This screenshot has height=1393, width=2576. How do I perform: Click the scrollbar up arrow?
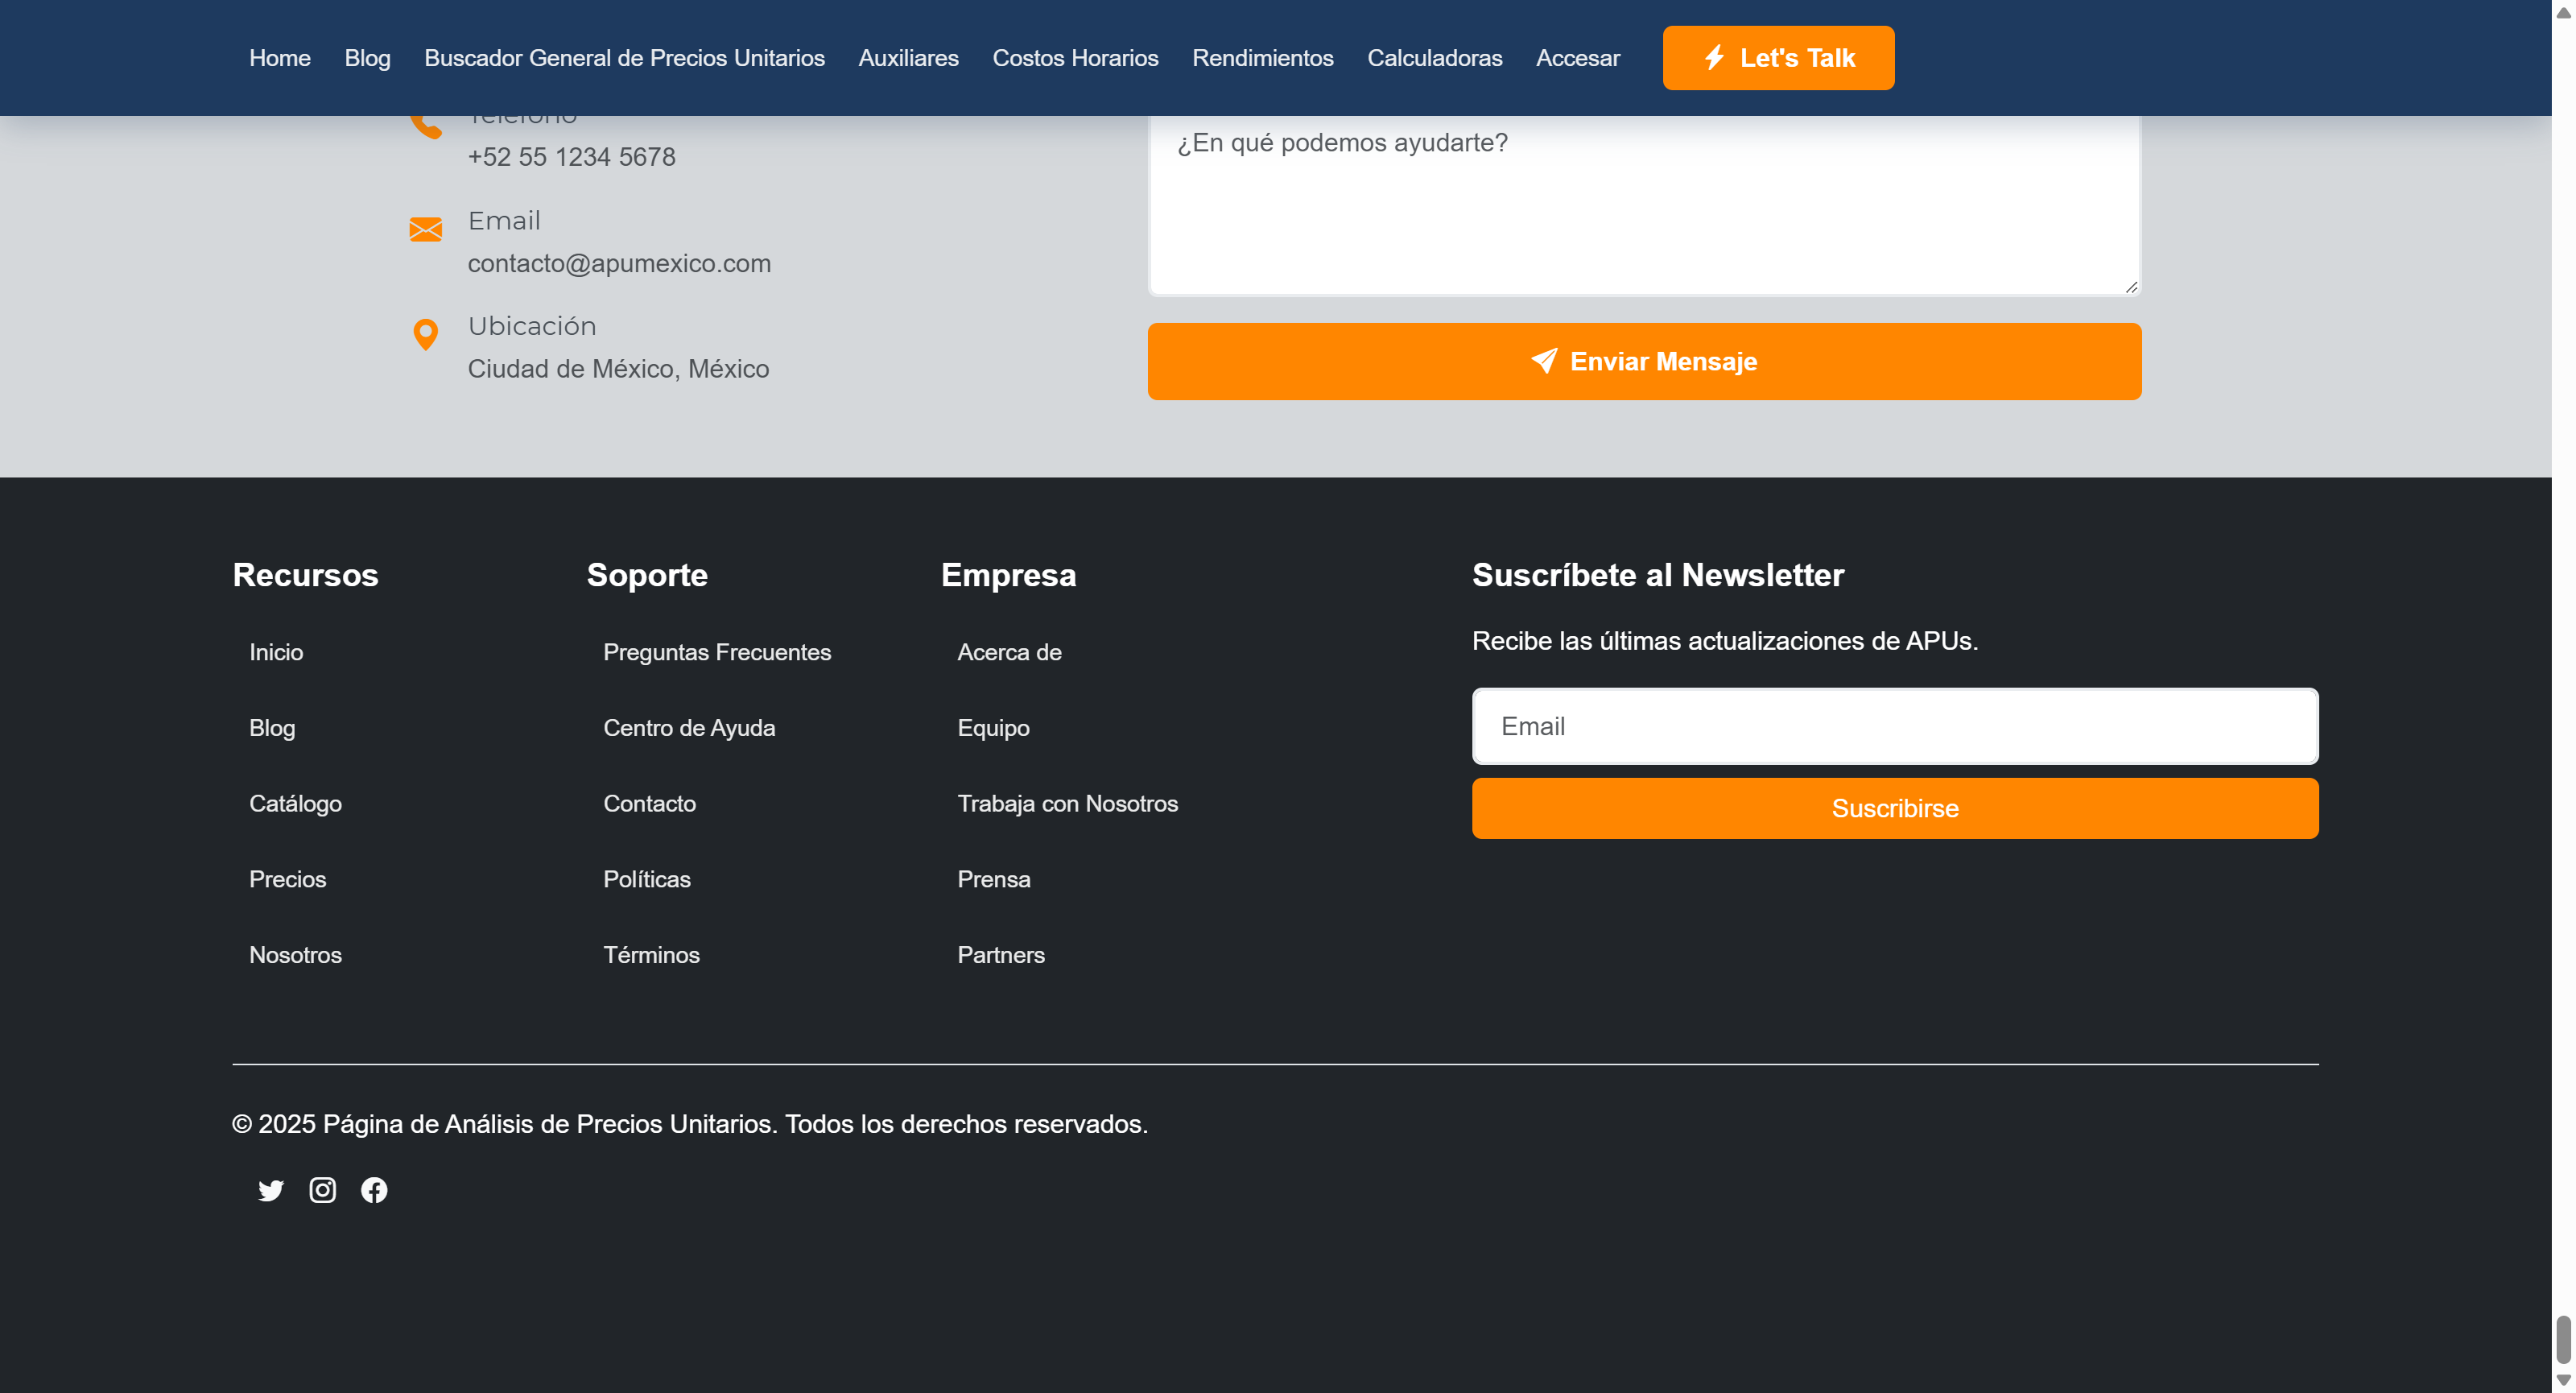tap(2563, 11)
